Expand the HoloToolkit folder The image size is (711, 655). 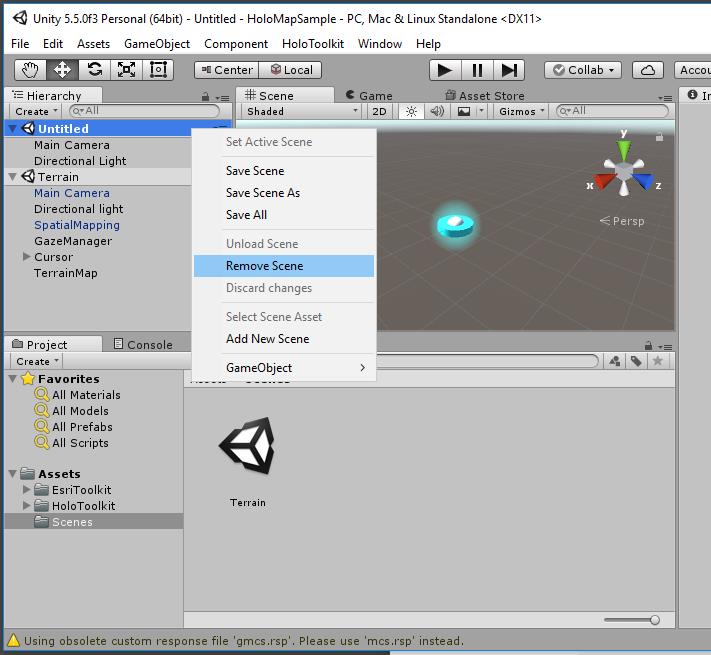[x=26, y=505]
